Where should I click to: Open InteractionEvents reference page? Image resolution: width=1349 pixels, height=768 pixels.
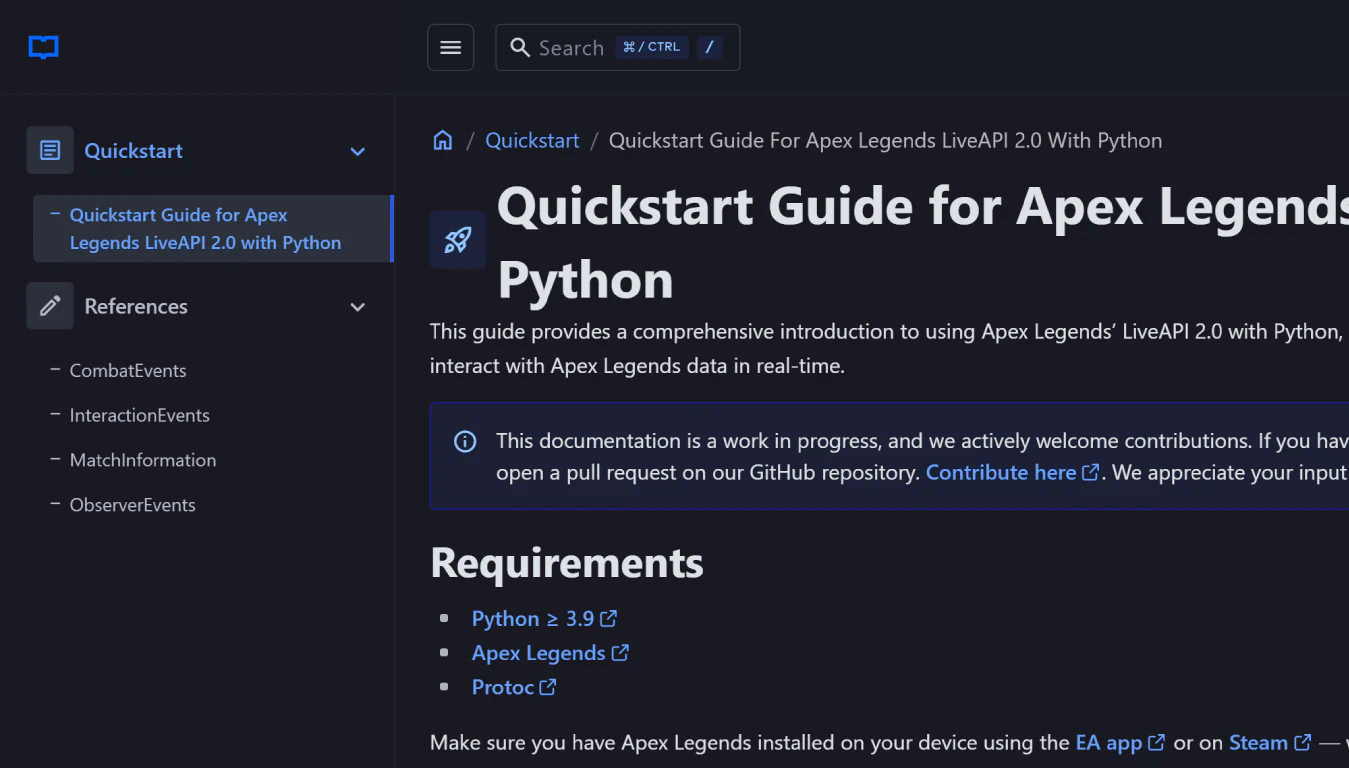pyautogui.click(x=140, y=415)
